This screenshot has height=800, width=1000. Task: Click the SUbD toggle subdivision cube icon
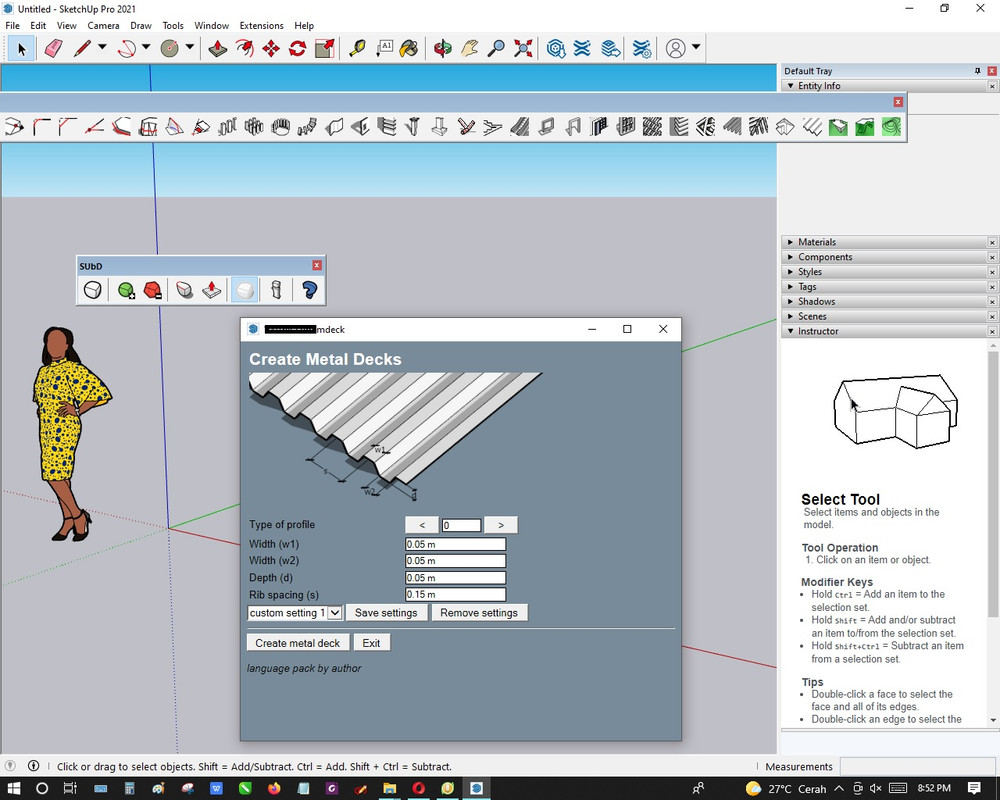tap(92, 290)
